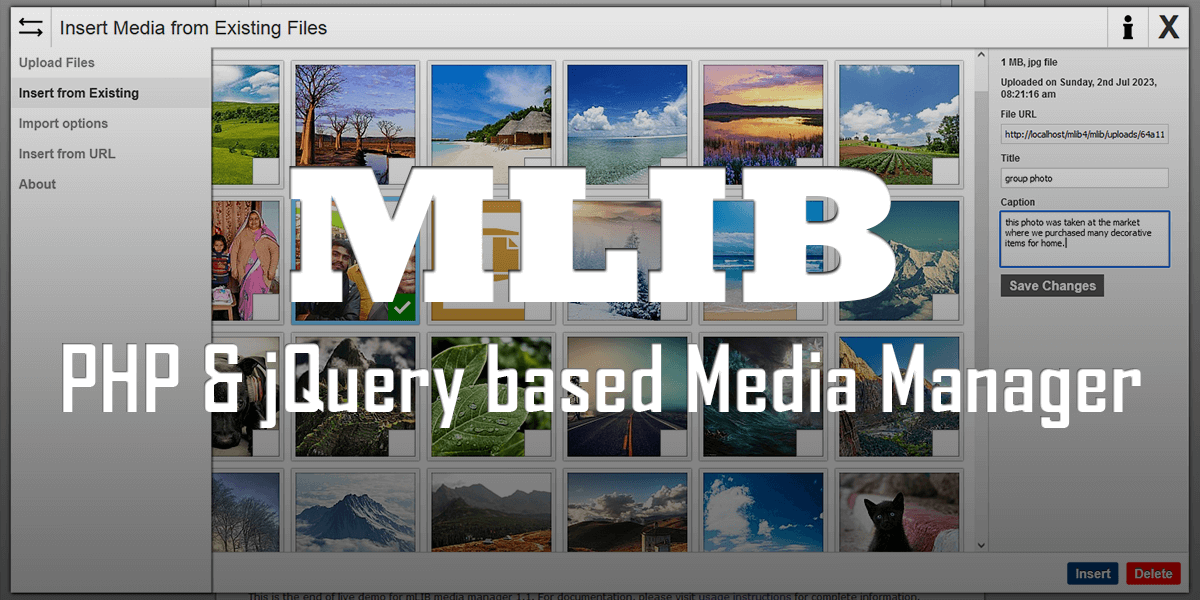Toggle selection on the beach hut thumbnail
1200x600 pixels.
pos(491,120)
